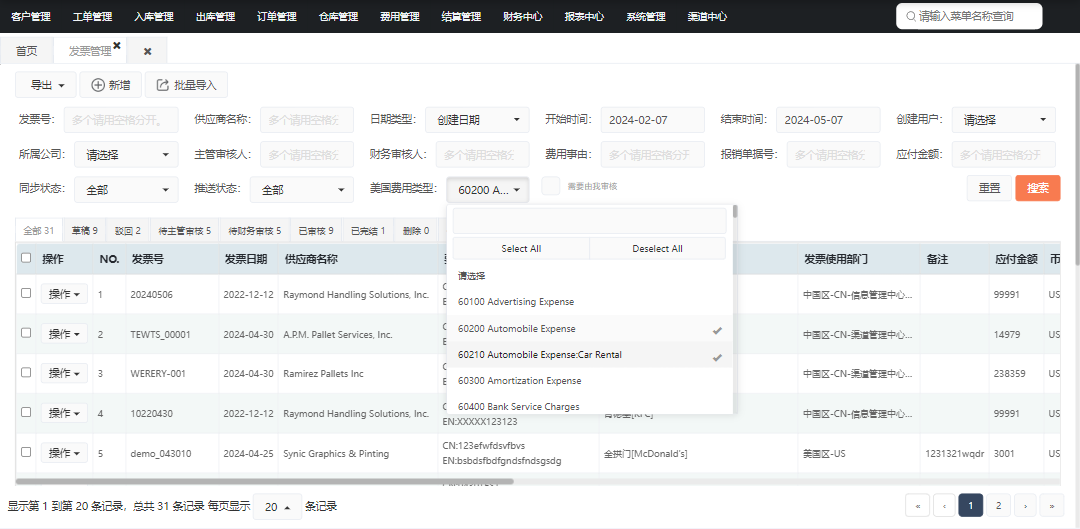The image size is (1080, 529).
Task: Open the 财务中心 menu
Action: [523, 17]
